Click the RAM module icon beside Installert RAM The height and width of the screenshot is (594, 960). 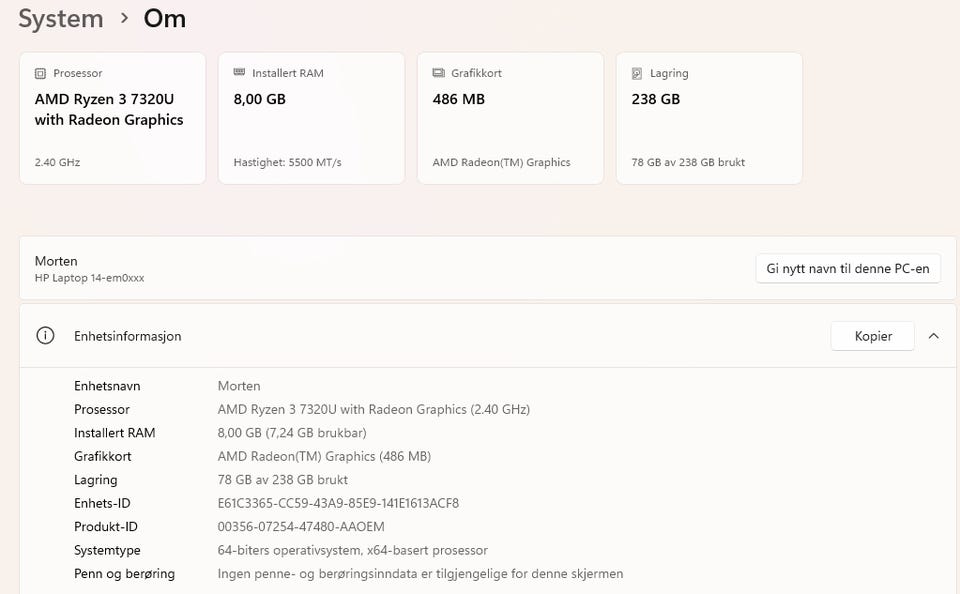pos(239,72)
